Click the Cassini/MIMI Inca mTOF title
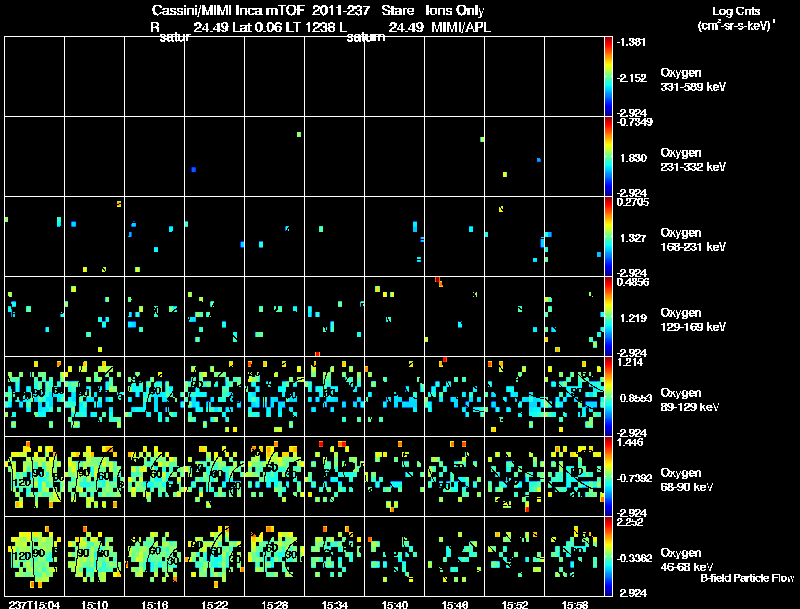This screenshot has width=800, height=609. coord(228,10)
